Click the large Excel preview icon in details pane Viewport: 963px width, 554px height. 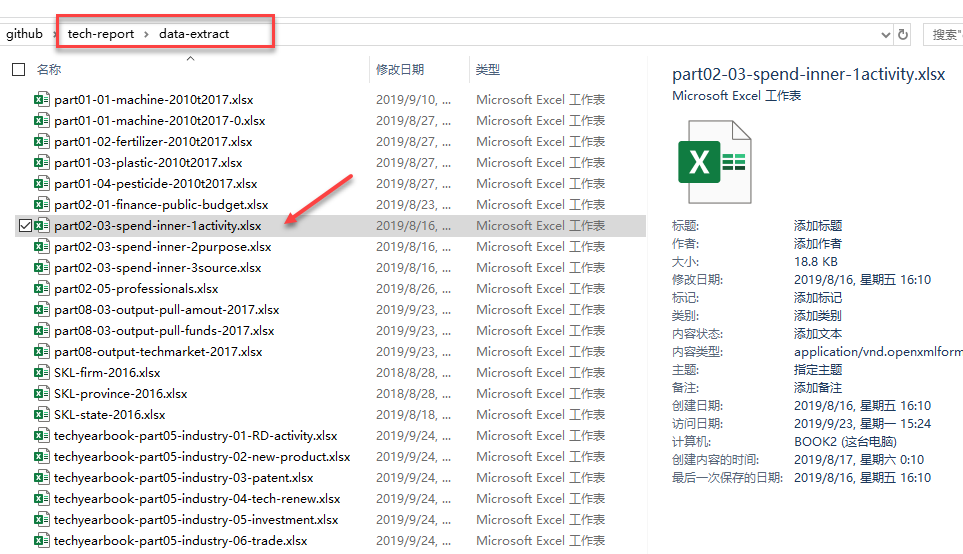pos(714,162)
